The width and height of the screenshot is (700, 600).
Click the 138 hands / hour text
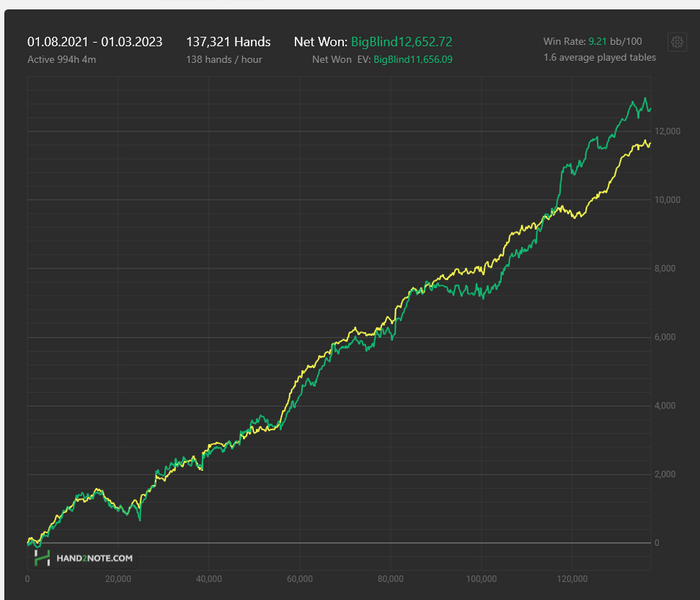[224, 59]
